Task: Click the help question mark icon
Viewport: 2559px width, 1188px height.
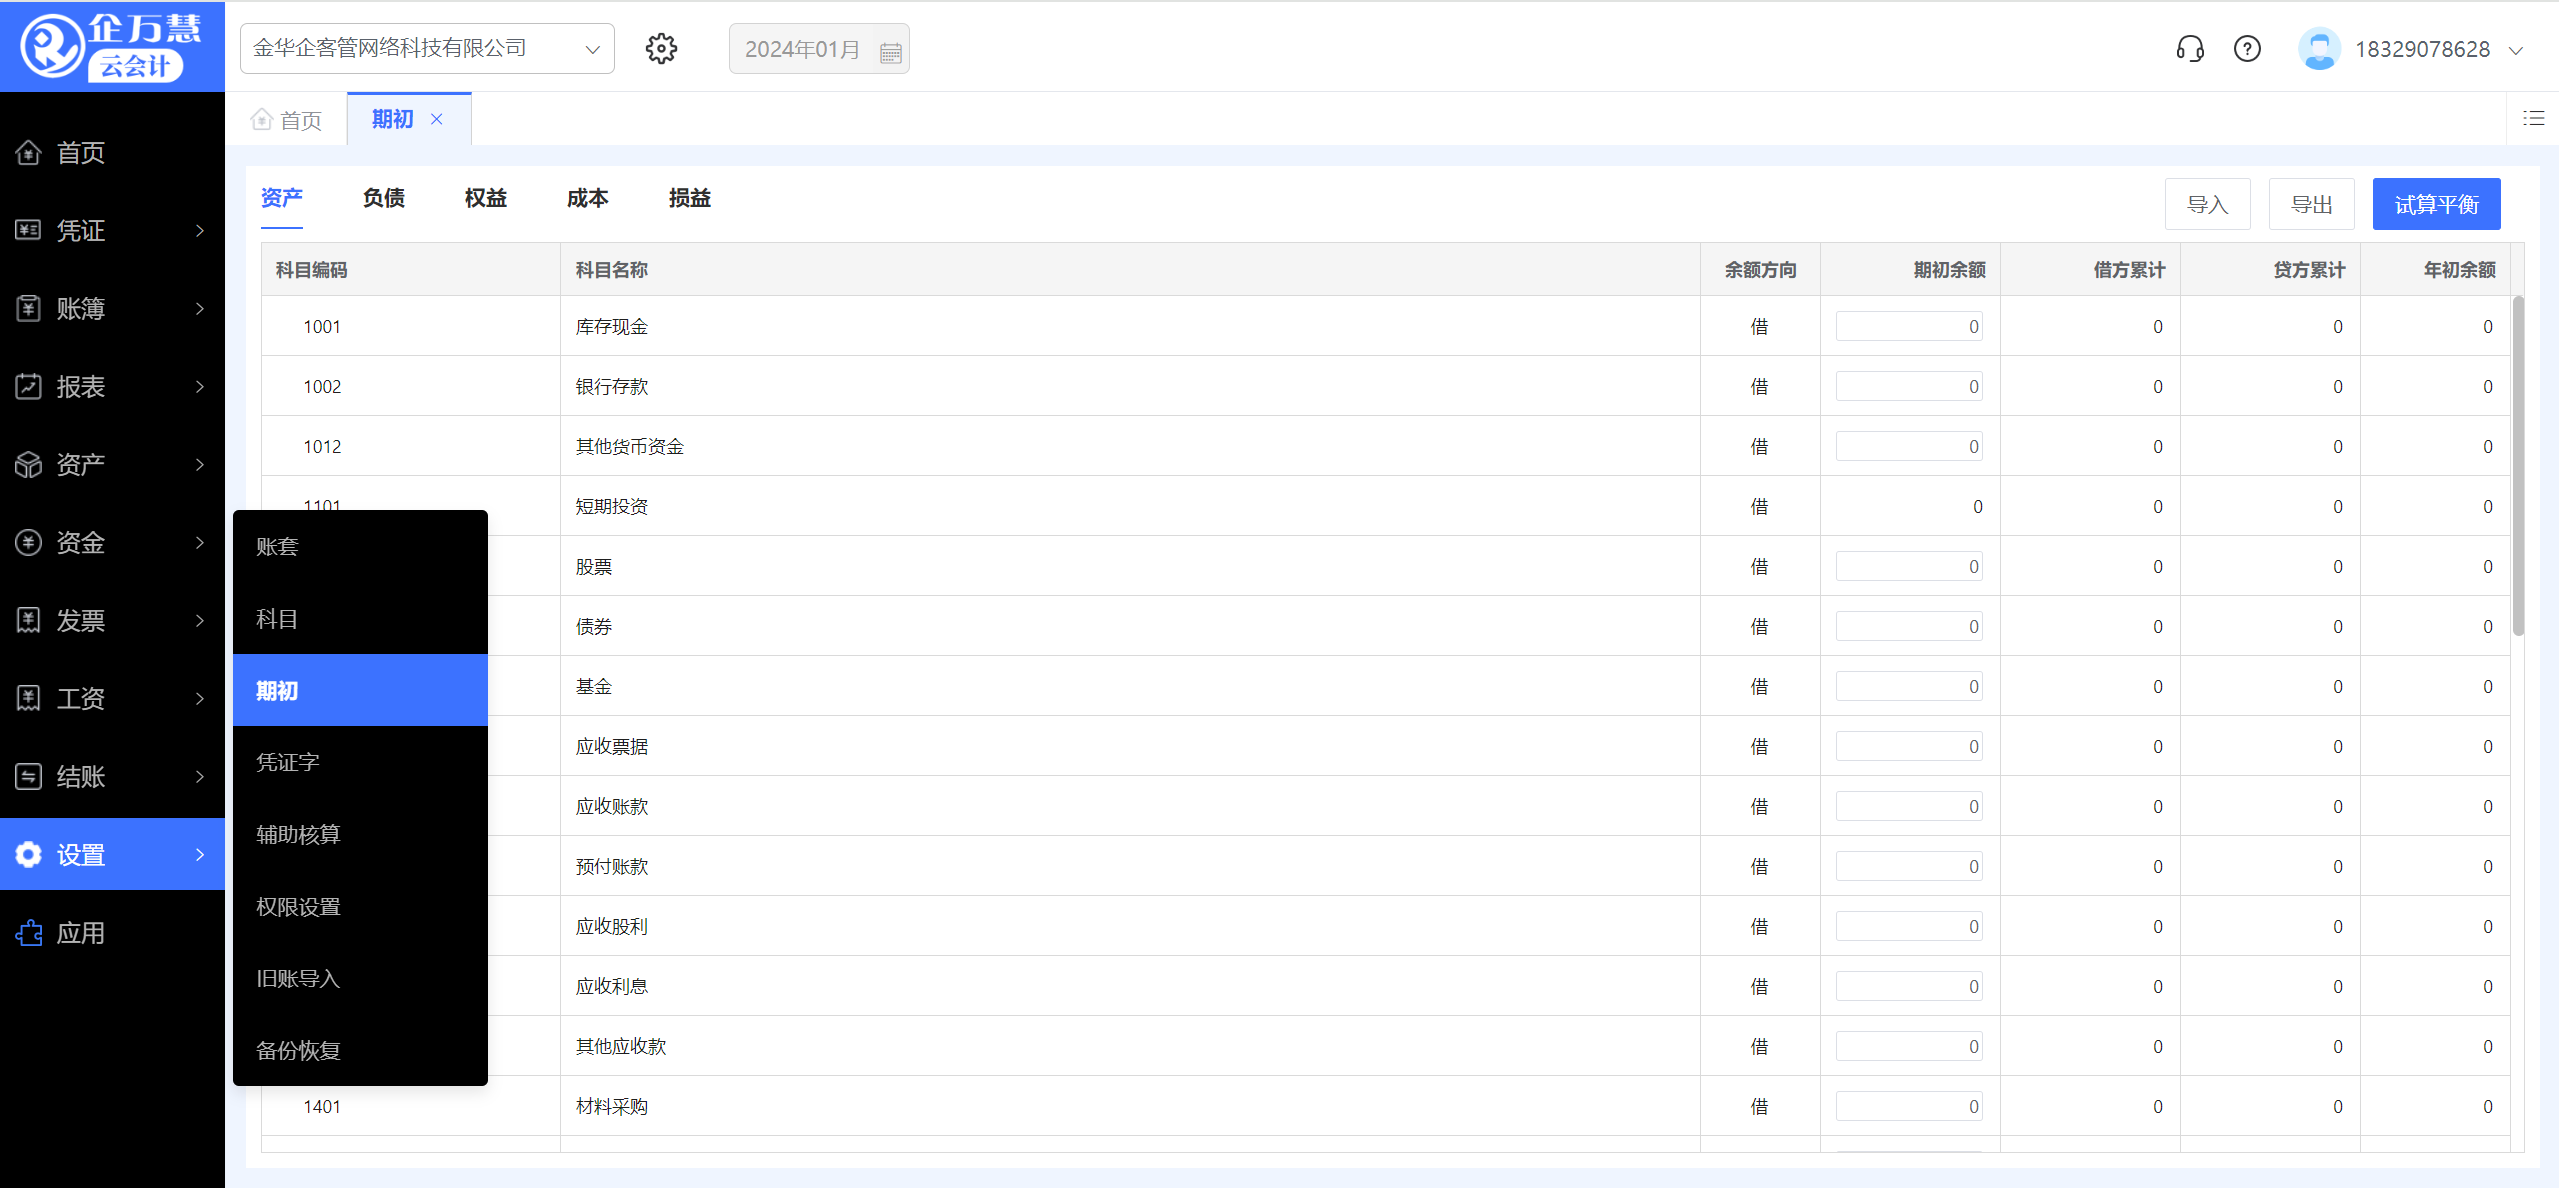Action: 2247,48
